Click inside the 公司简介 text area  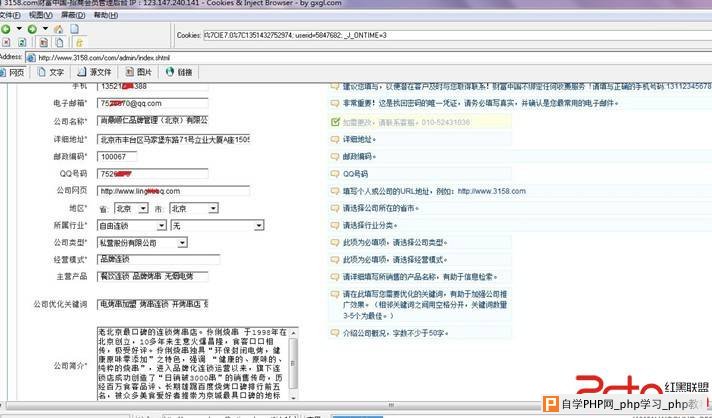193,364
